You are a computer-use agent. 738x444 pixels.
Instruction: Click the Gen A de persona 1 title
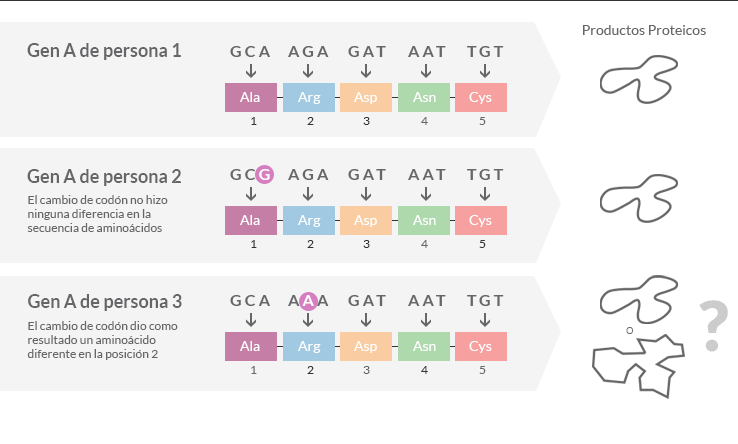coord(104,51)
